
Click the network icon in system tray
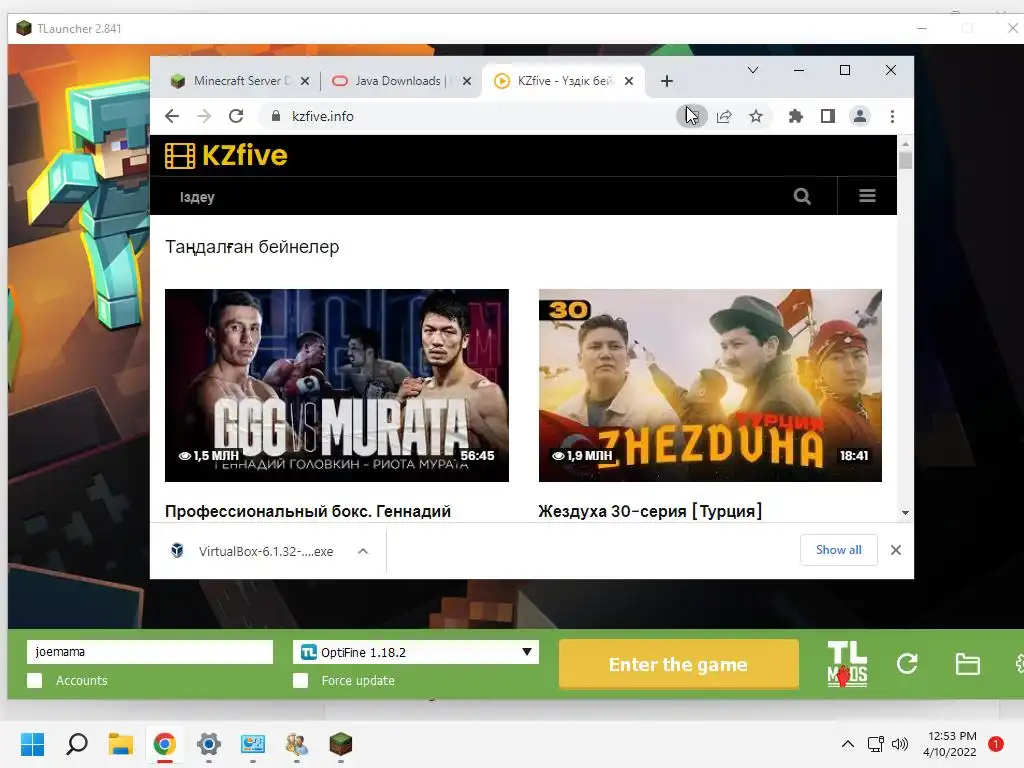click(x=875, y=744)
